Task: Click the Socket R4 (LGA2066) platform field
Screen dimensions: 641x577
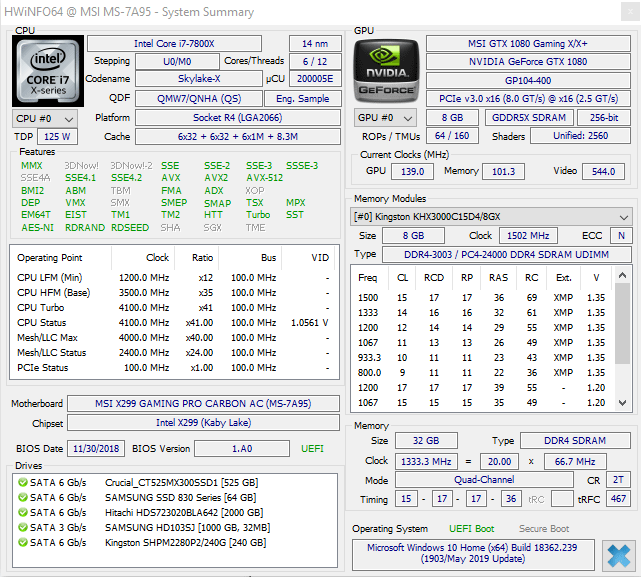Action: [x=238, y=118]
